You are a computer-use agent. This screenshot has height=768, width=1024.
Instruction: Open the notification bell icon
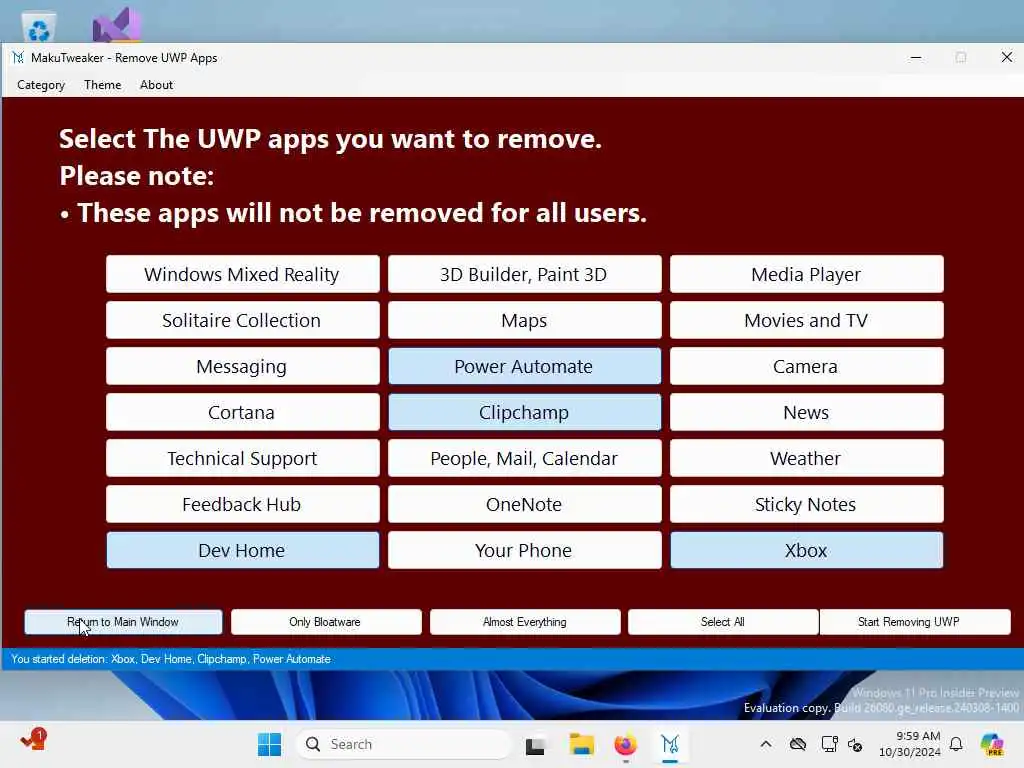(956, 744)
